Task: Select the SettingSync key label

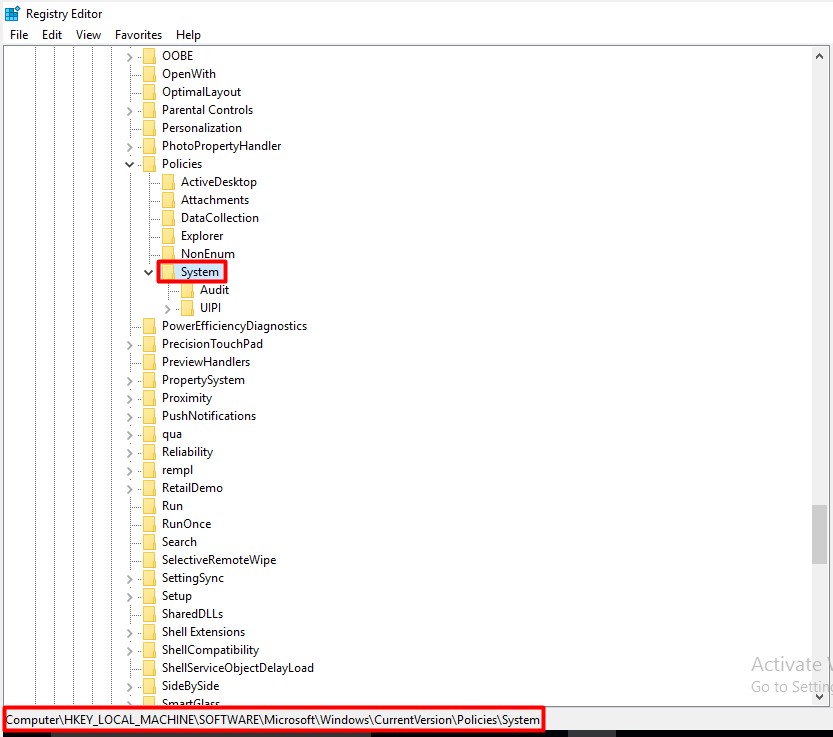Action: coord(193,578)
